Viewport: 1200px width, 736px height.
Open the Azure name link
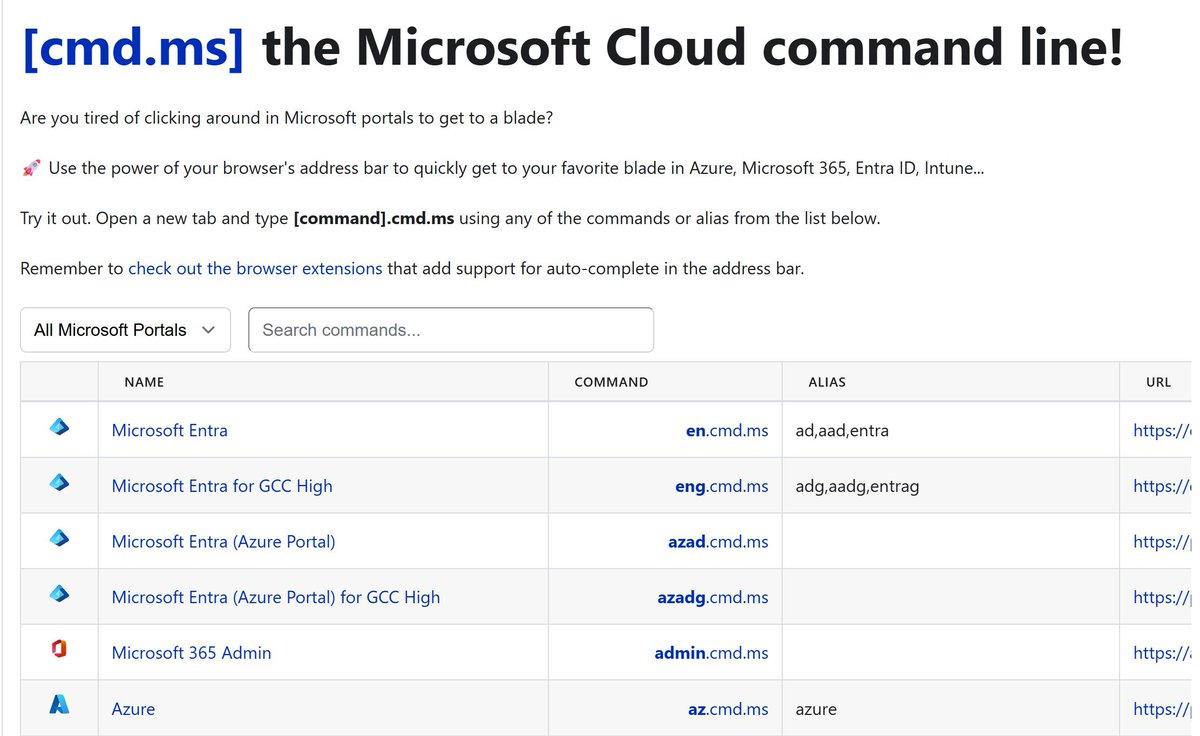tap(133, 709)
